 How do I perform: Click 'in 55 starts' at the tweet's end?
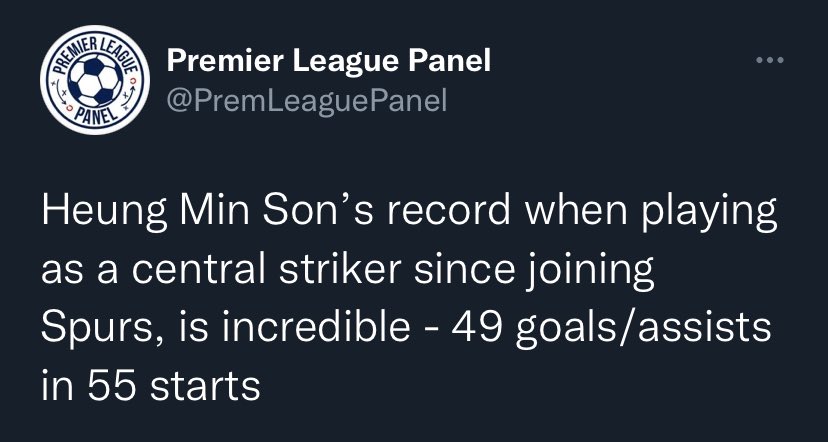[150, 386]
